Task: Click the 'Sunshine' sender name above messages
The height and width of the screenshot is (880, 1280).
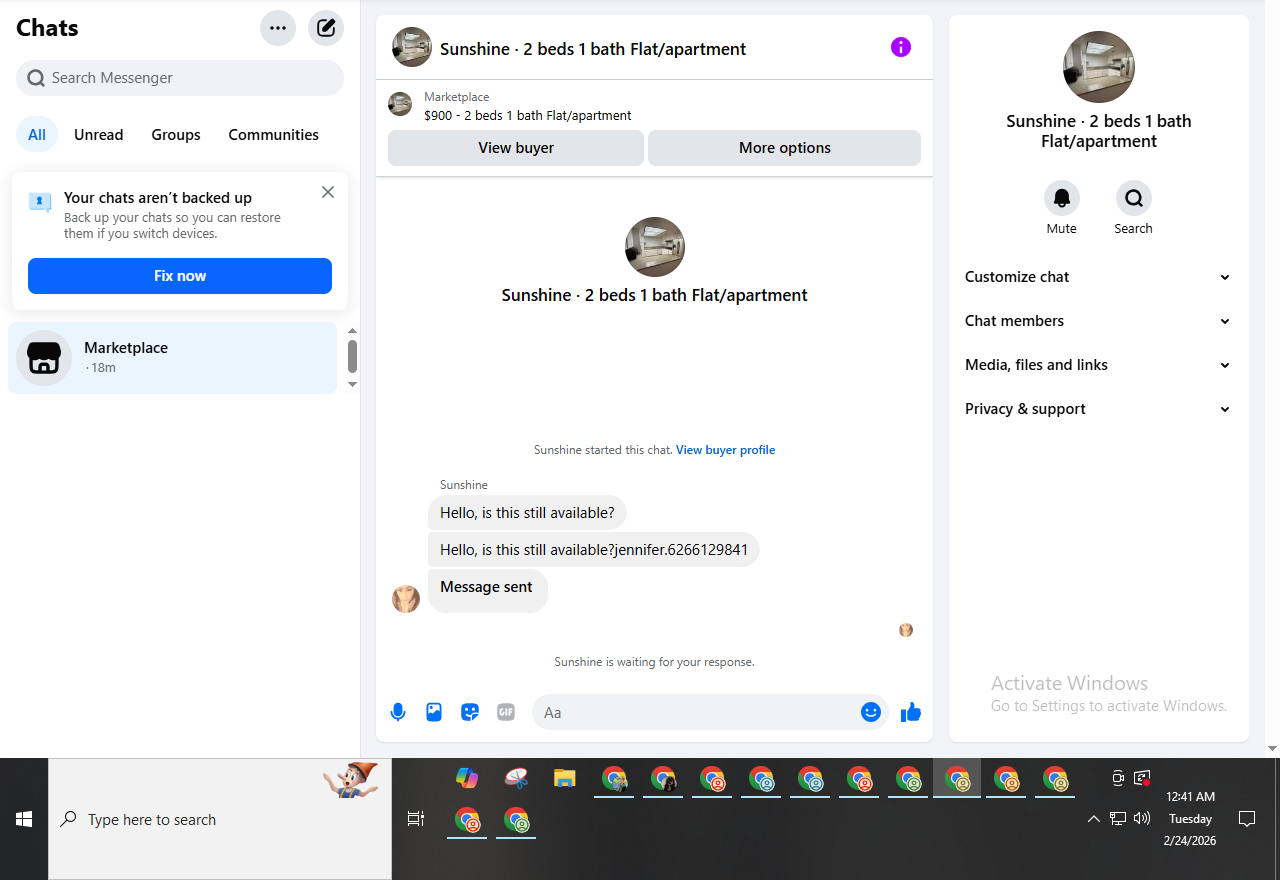Action: point(464,485)
